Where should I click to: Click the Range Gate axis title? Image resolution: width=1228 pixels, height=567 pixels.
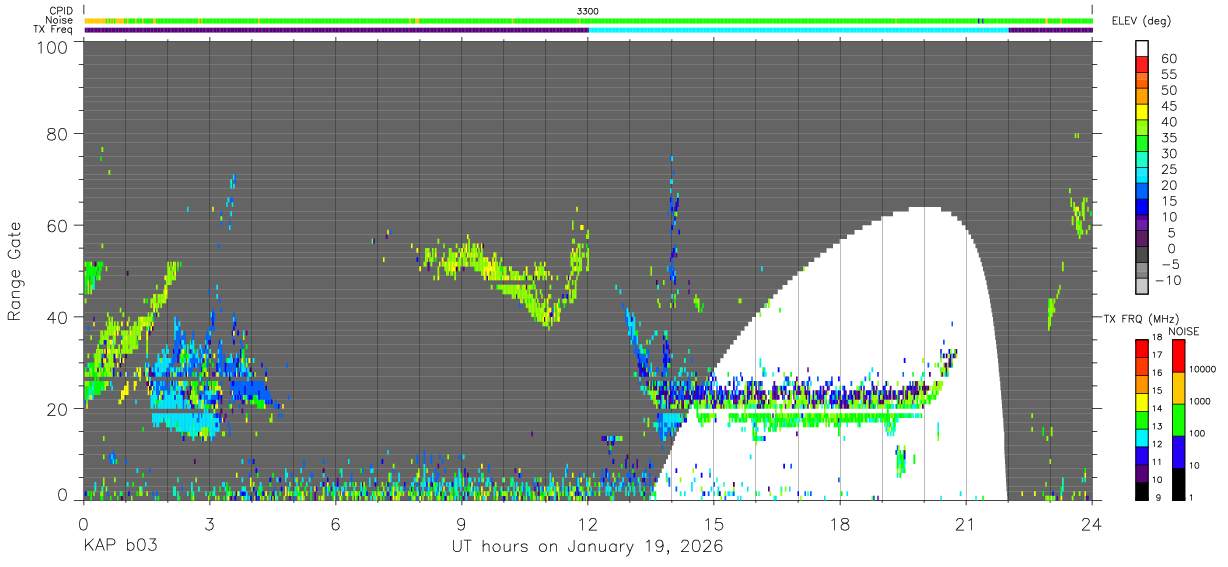point(15,271)
